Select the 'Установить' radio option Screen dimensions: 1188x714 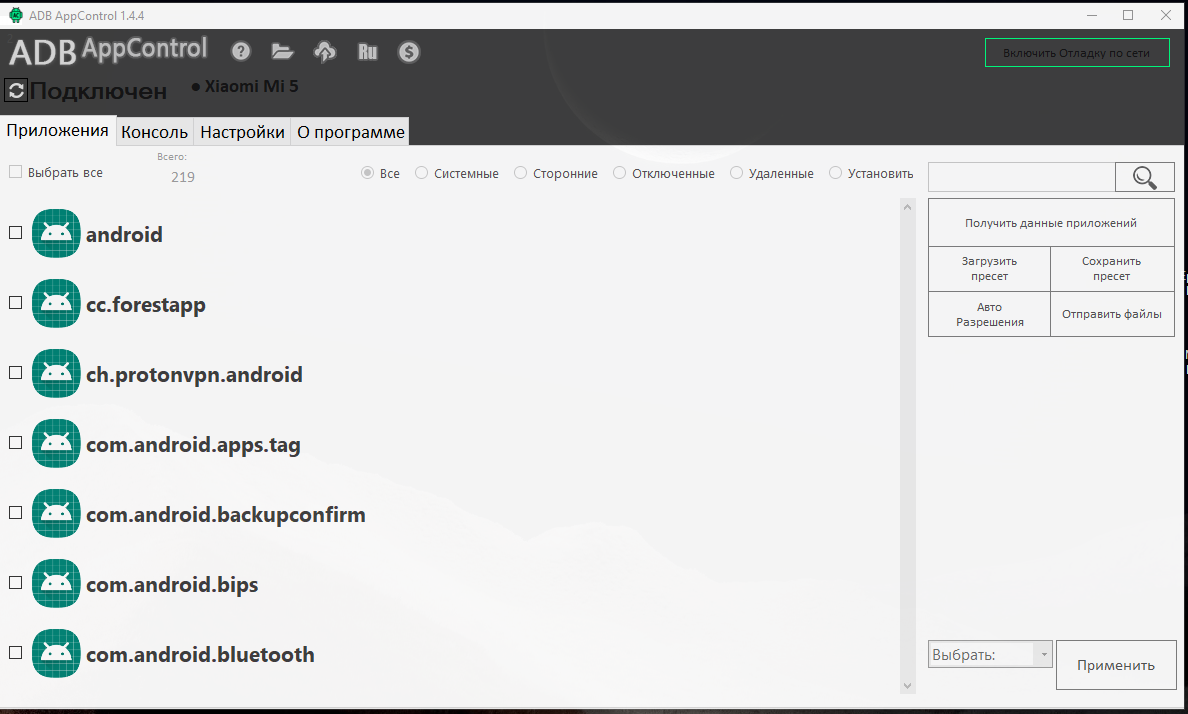836,173
